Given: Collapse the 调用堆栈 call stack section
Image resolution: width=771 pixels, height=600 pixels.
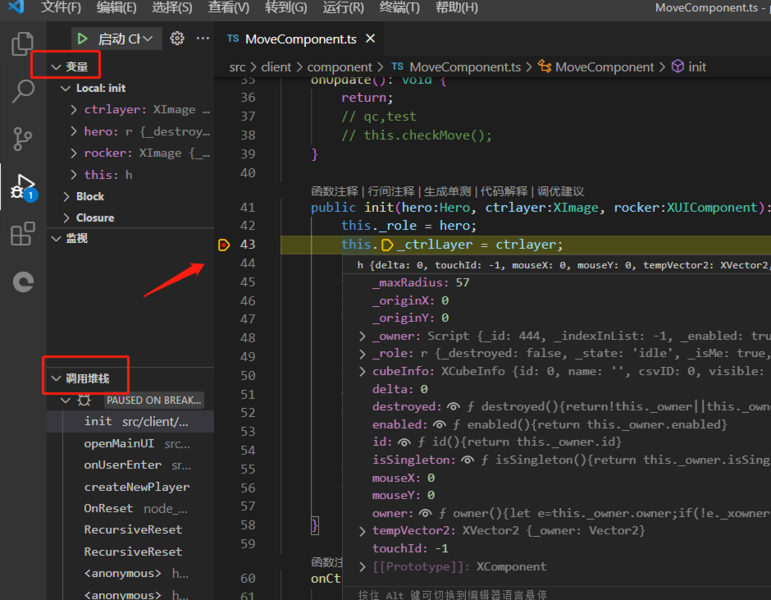Looking at the screenshot, I should tap(56, 379).
